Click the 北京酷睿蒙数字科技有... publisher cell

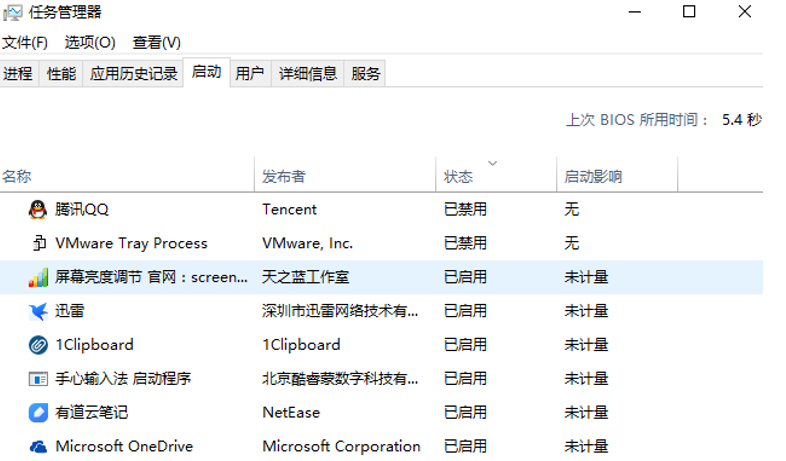pos(340,379)
